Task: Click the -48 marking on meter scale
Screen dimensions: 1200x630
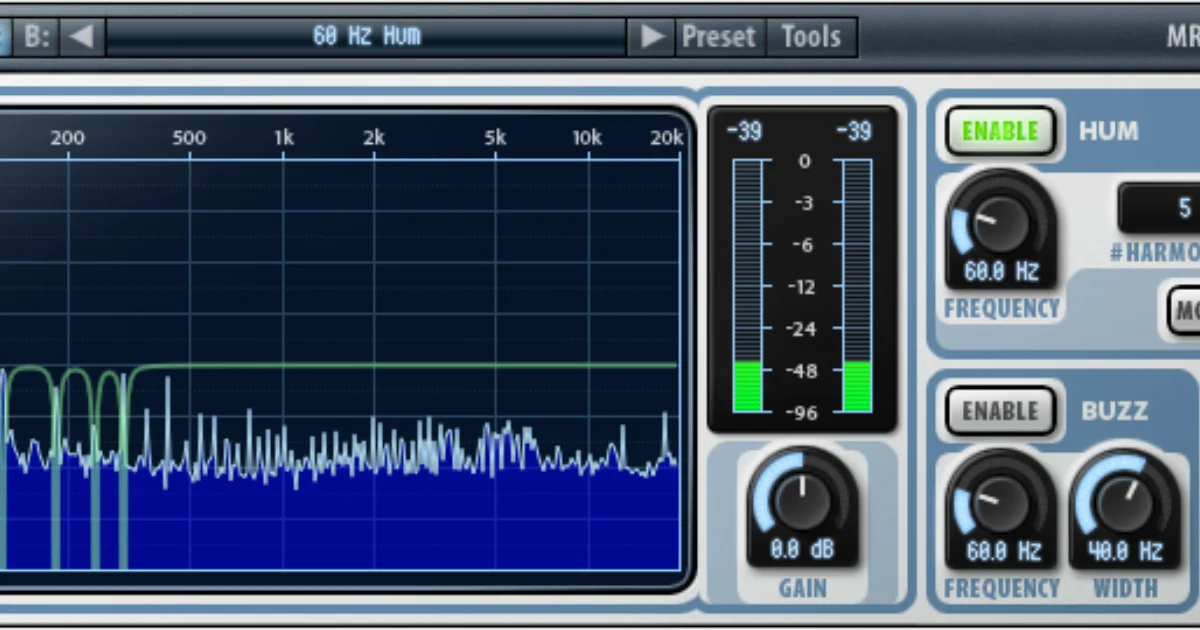Action: pyautogui.click(x=804, y=371)
